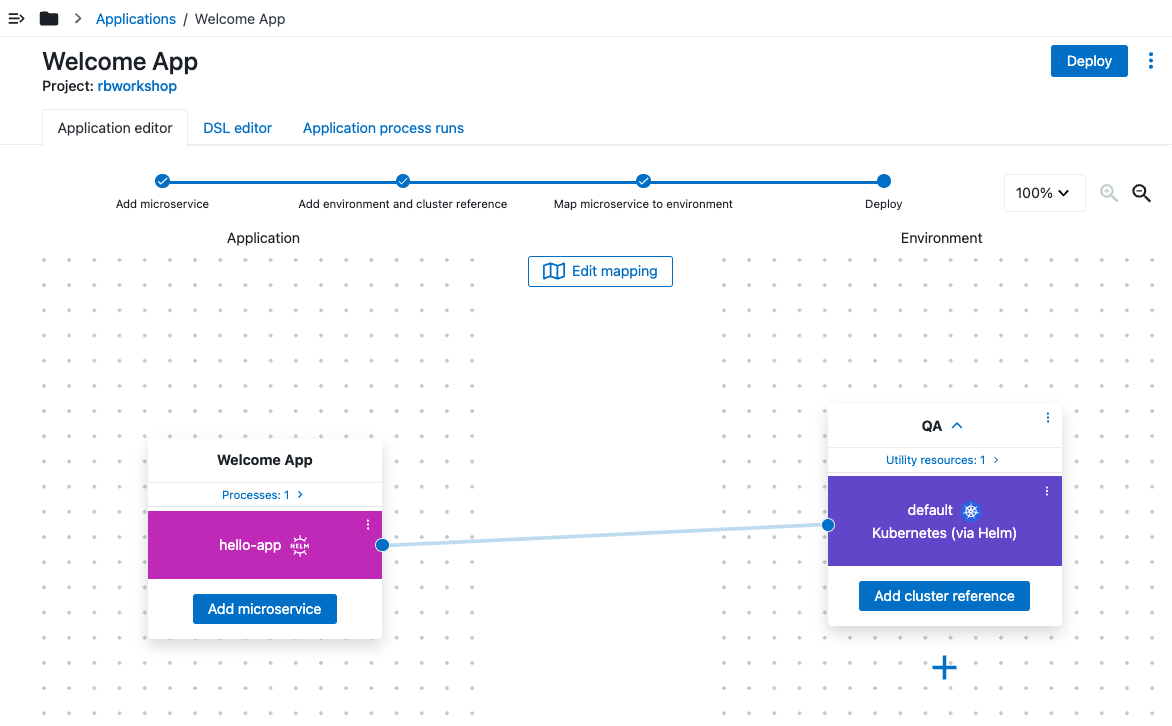This screenshot has width=1172, height=726.
Task: Collapse the QA environment chevron
Action: click(x=957, y=426)
